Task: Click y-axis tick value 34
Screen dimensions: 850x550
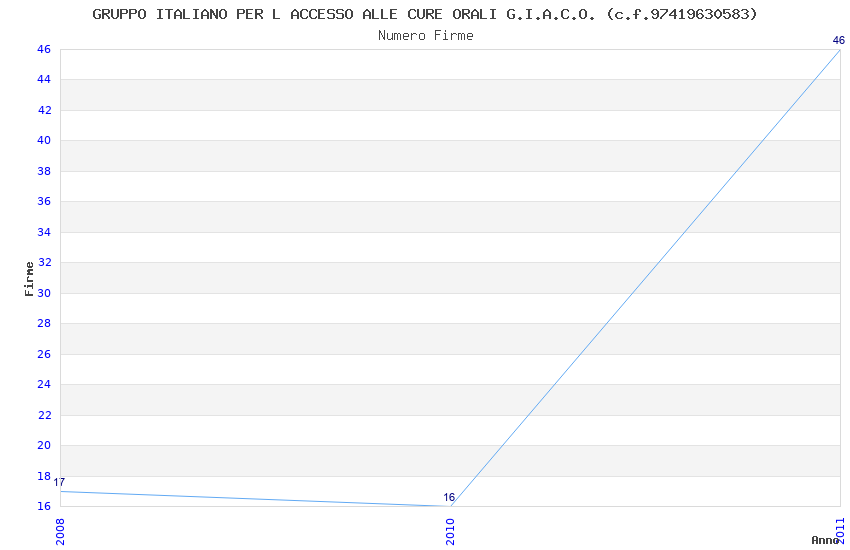Action: pyautogui.click(x=44, y=232)
